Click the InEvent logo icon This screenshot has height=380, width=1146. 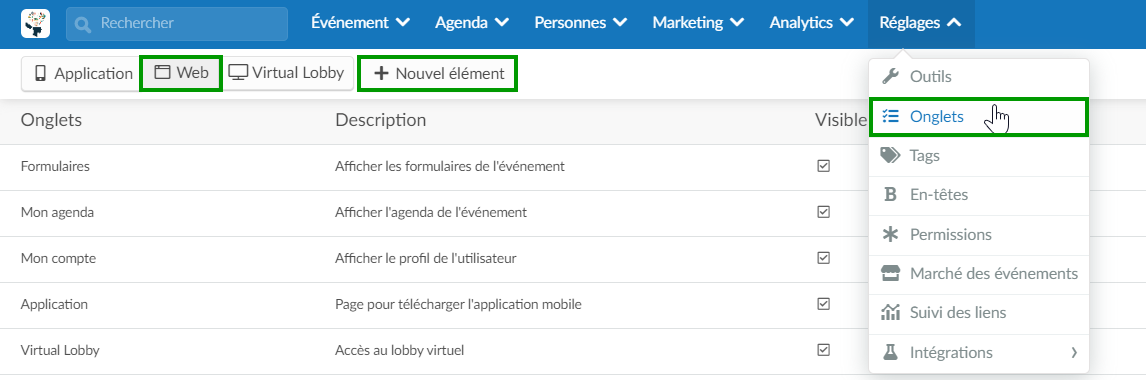36,23
